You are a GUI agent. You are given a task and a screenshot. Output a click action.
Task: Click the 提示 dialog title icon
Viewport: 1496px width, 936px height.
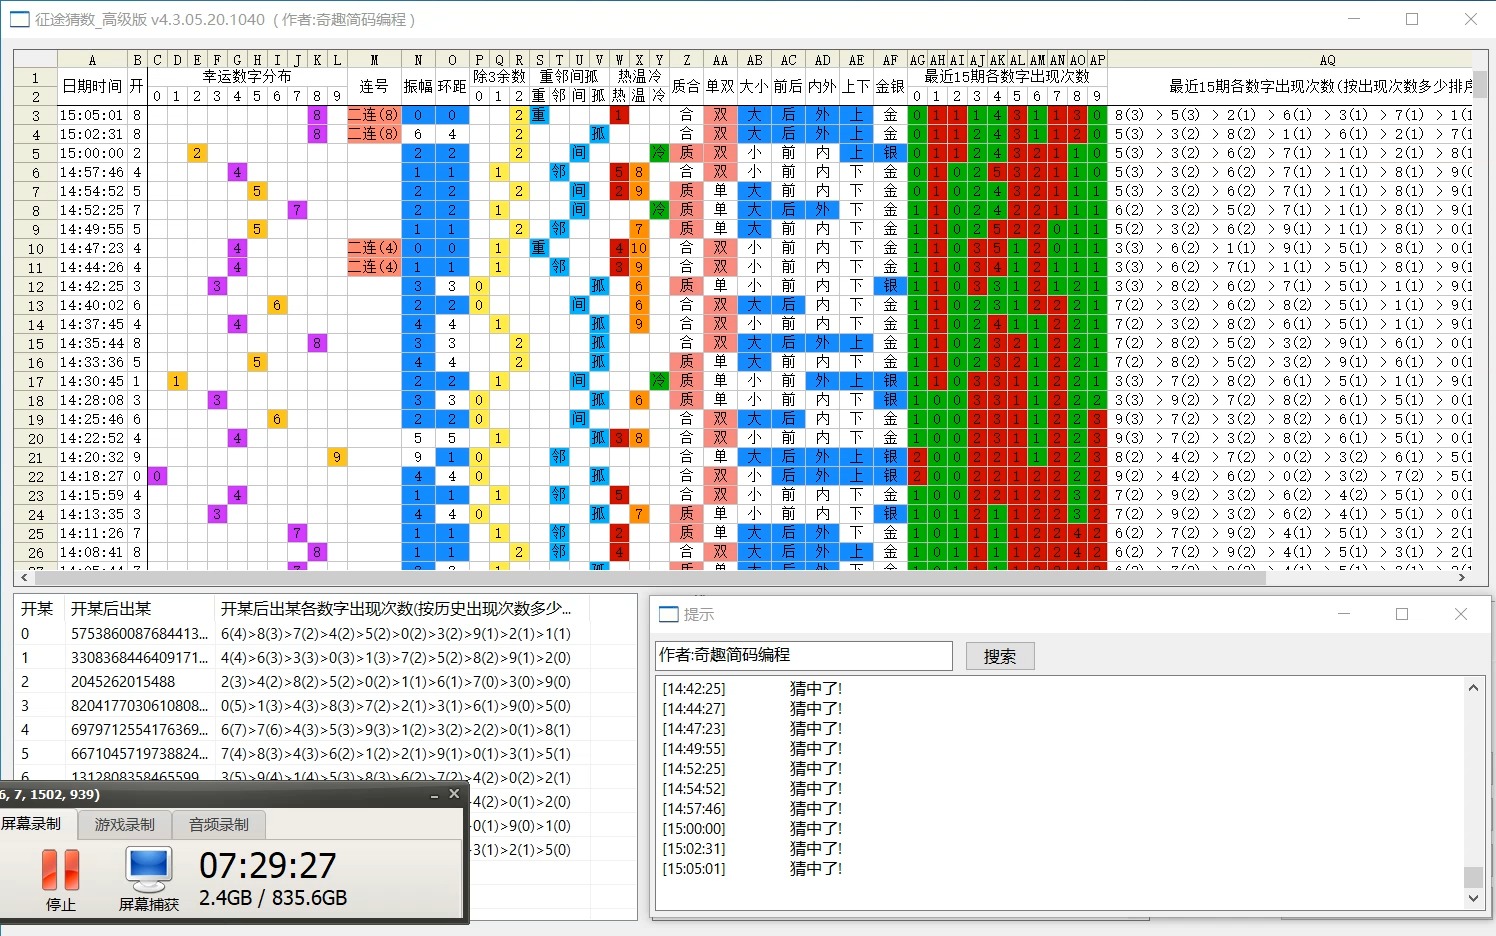(x=669, y=614)
